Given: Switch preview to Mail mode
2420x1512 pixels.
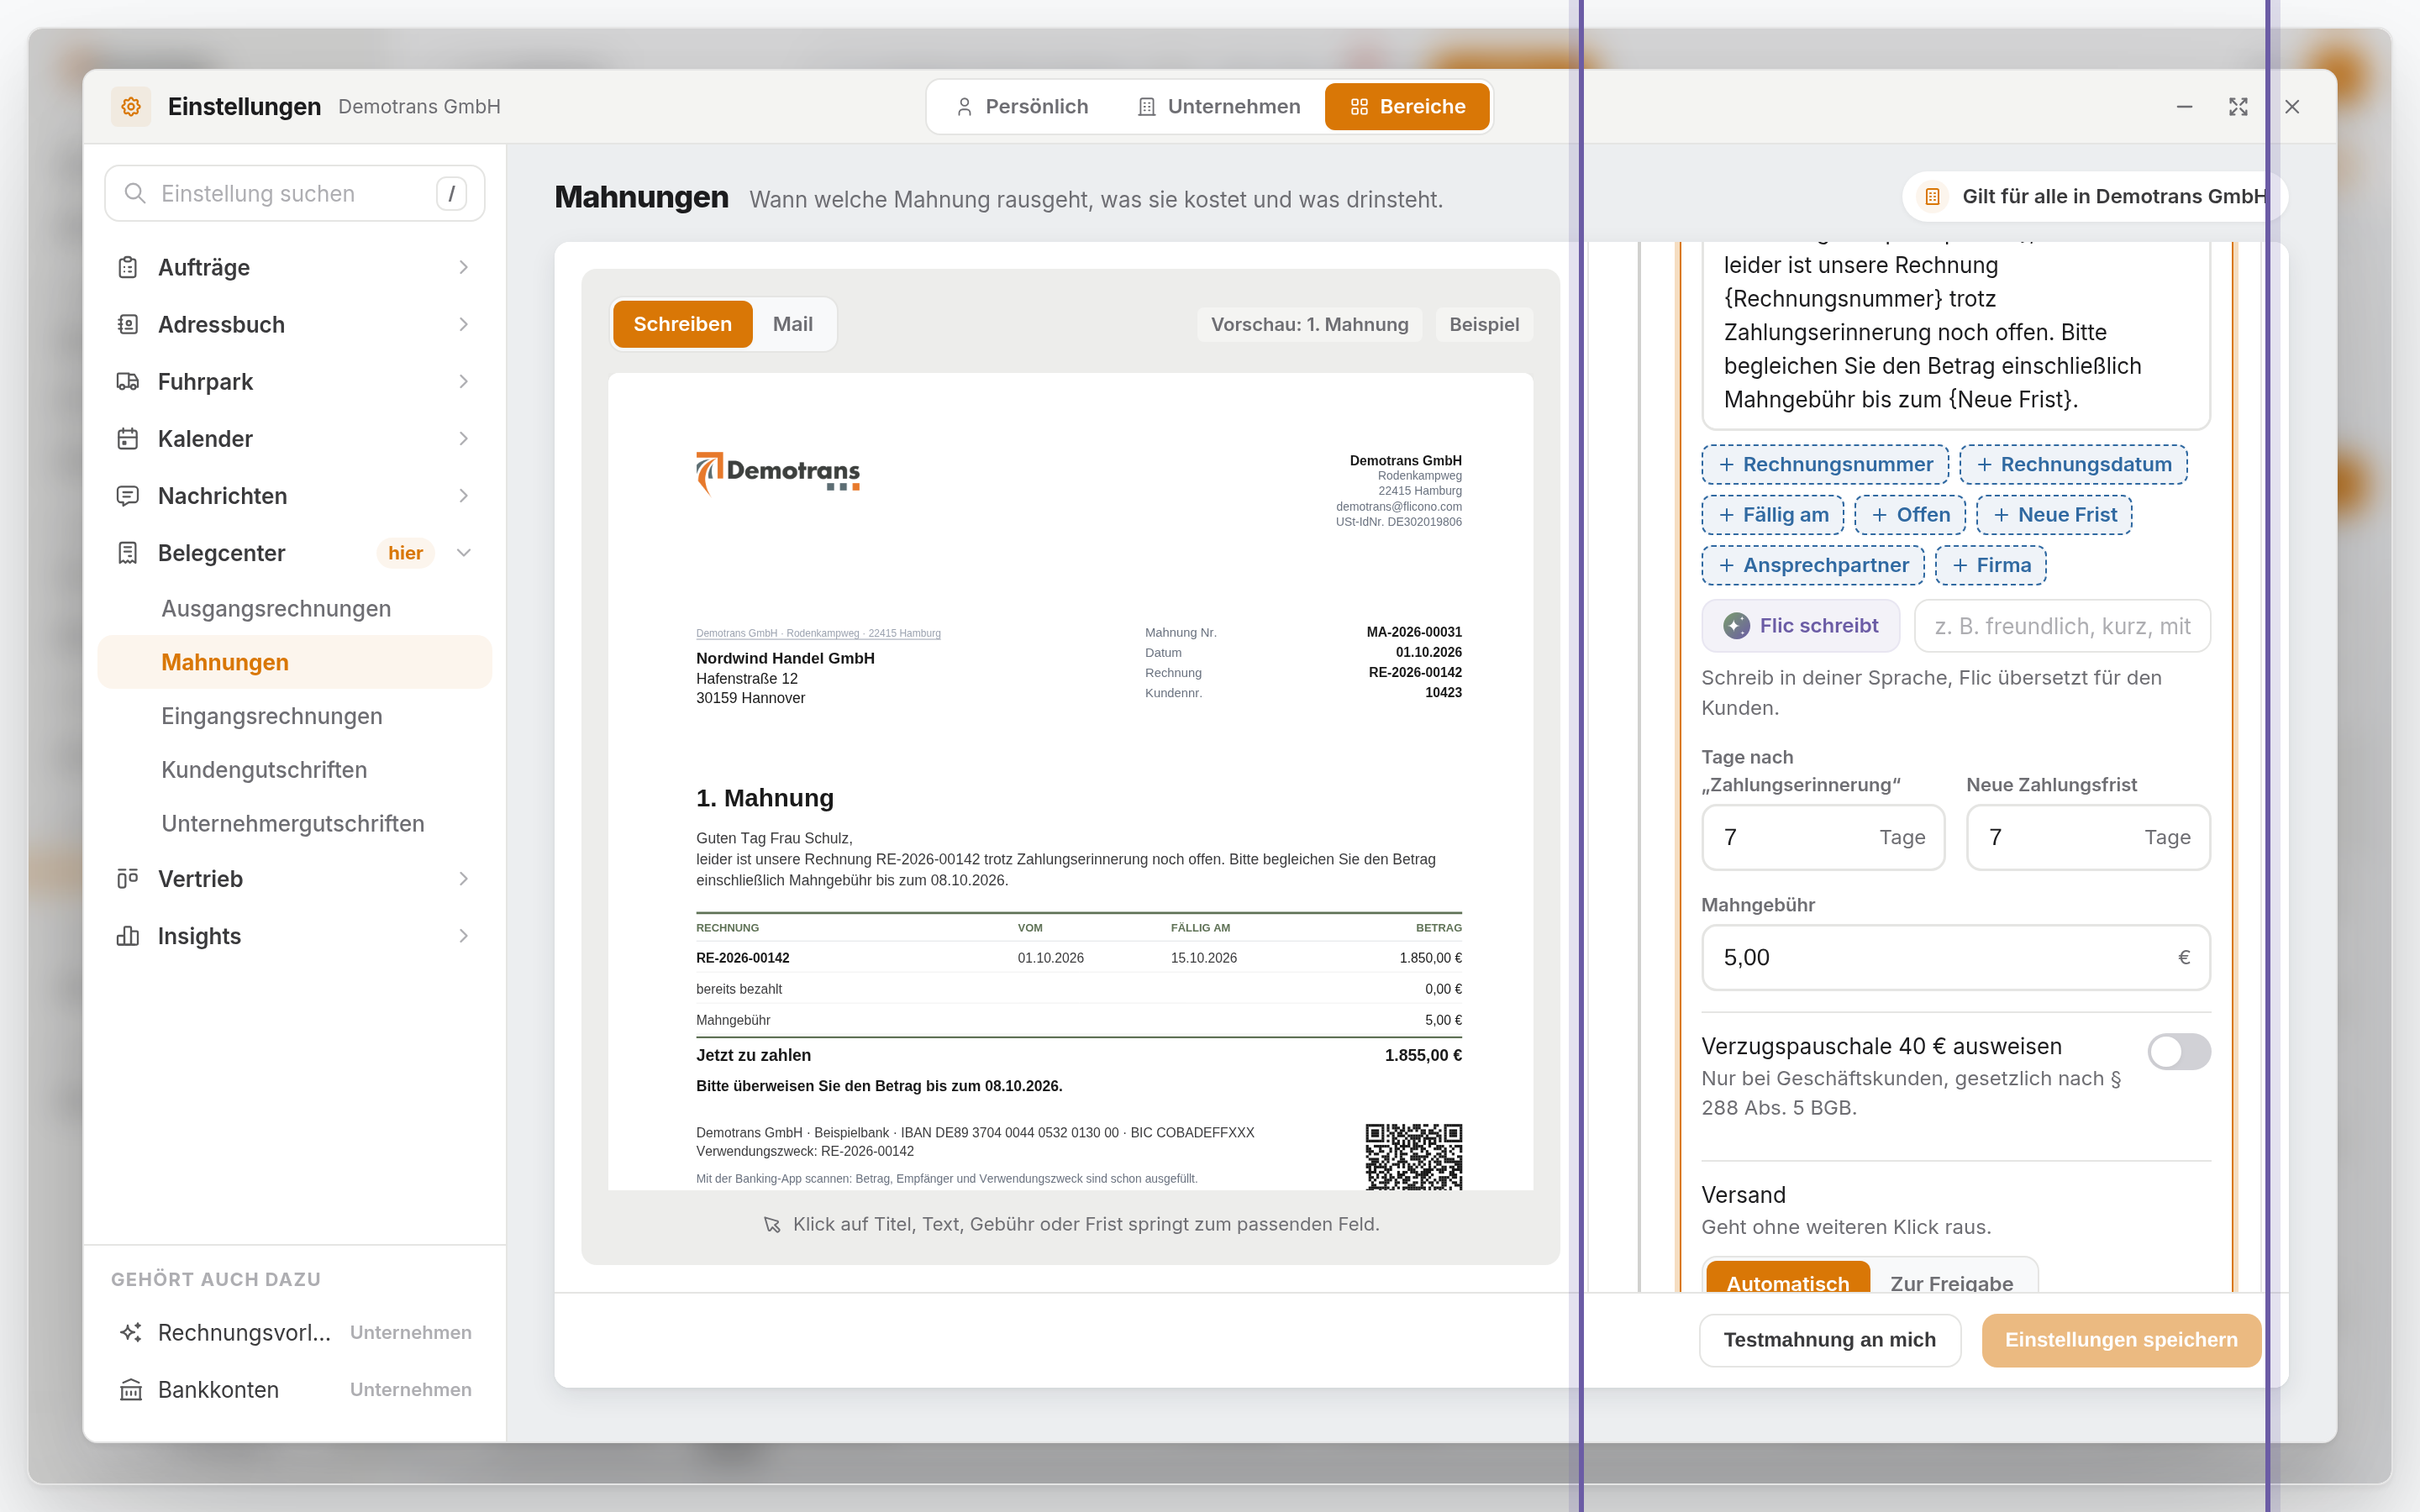Looking at the screenshot, I should pos(793,324).
